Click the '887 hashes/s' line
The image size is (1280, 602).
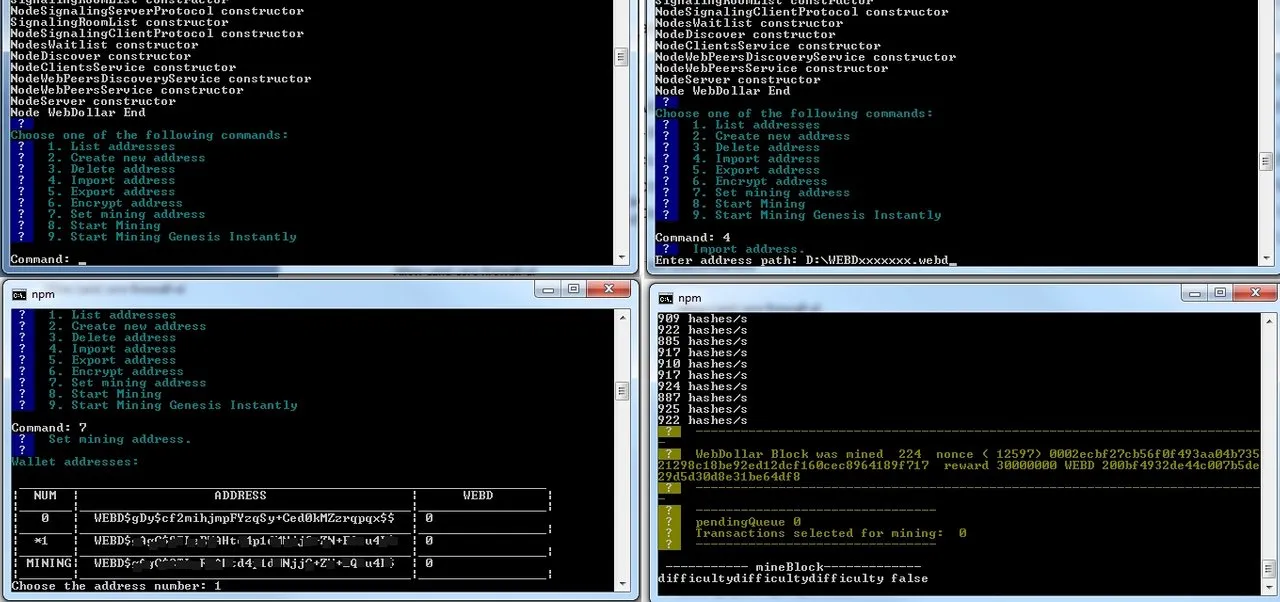(x=702, y=398)
